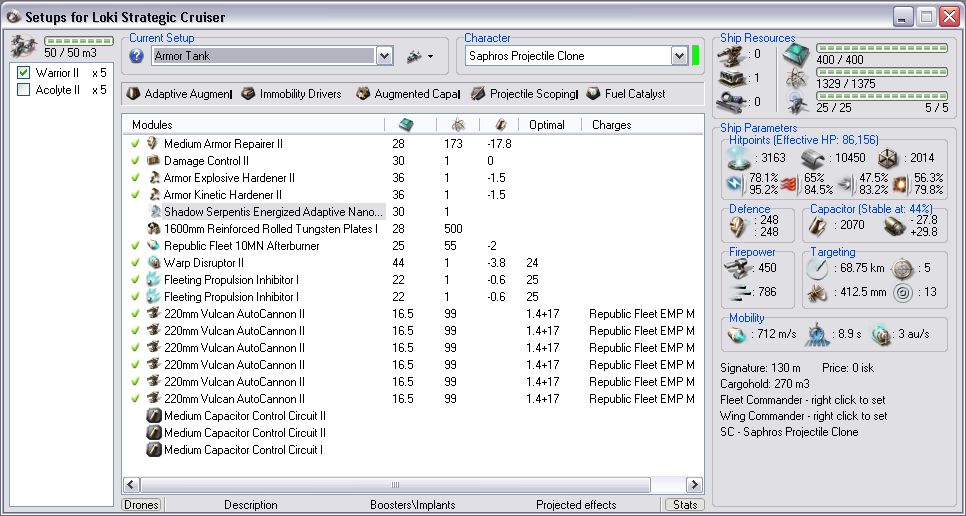Click the structure hitpoints icon
The width and height of the screenshot is (966, 516).
click(888, 159)
